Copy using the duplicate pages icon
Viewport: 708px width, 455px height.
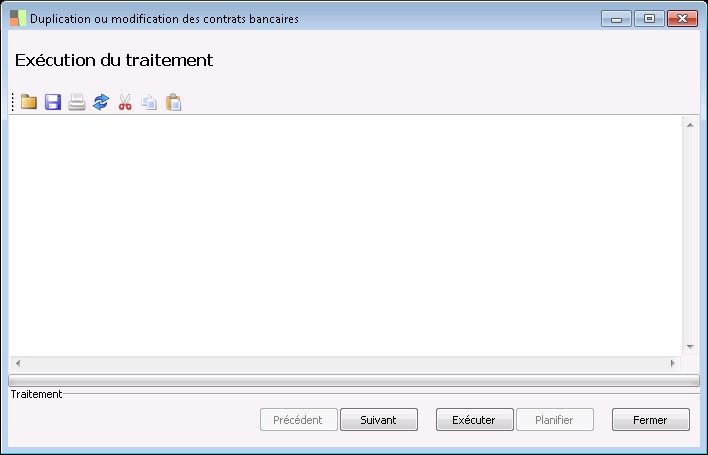(149, 102)
